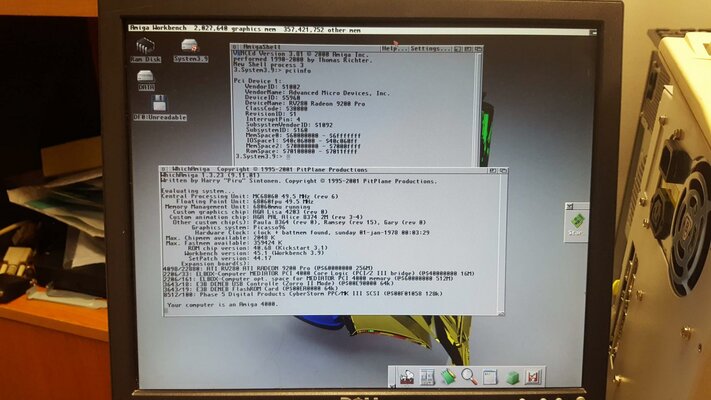Viewport: 711px width, 400px height.
Task: Click the WhichAmiga window title bar
Action: 300,171
